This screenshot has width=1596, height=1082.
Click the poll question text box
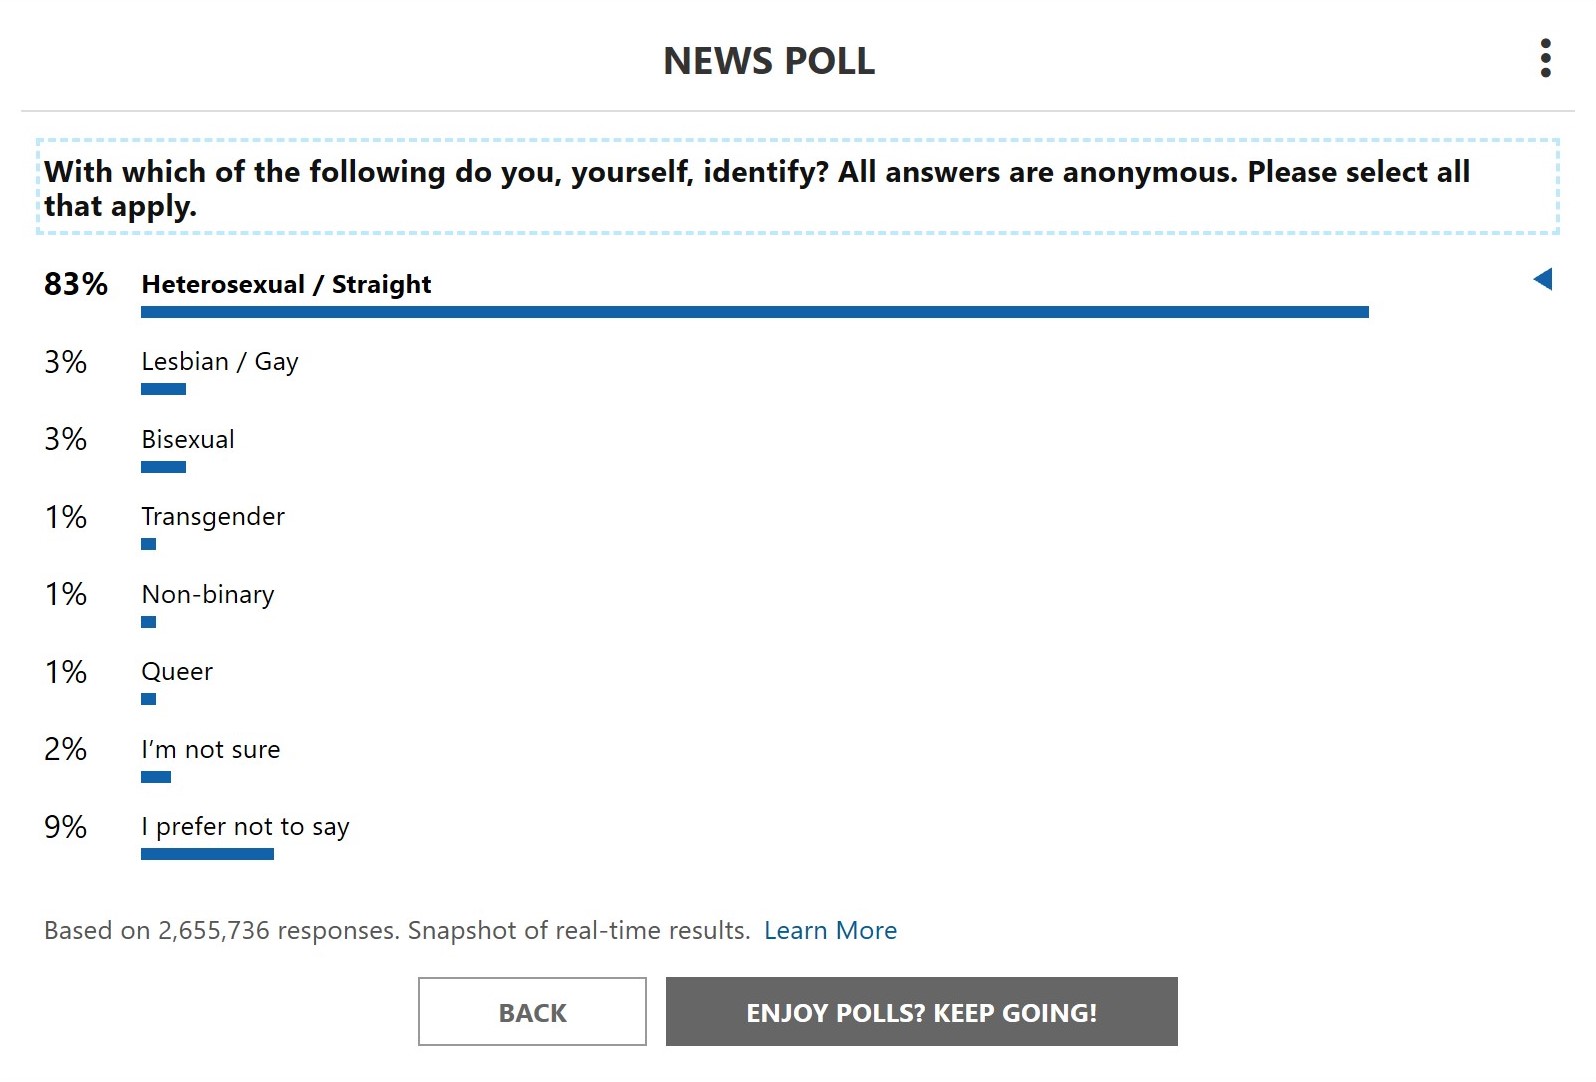click(x=798, y=187)
